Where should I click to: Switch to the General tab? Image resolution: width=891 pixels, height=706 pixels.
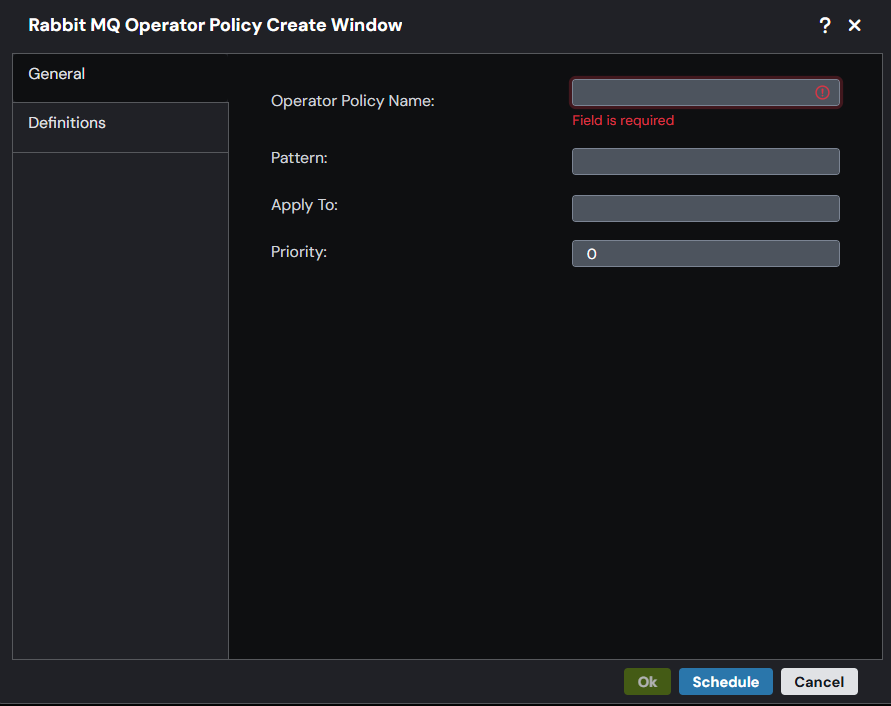point(120,78)
